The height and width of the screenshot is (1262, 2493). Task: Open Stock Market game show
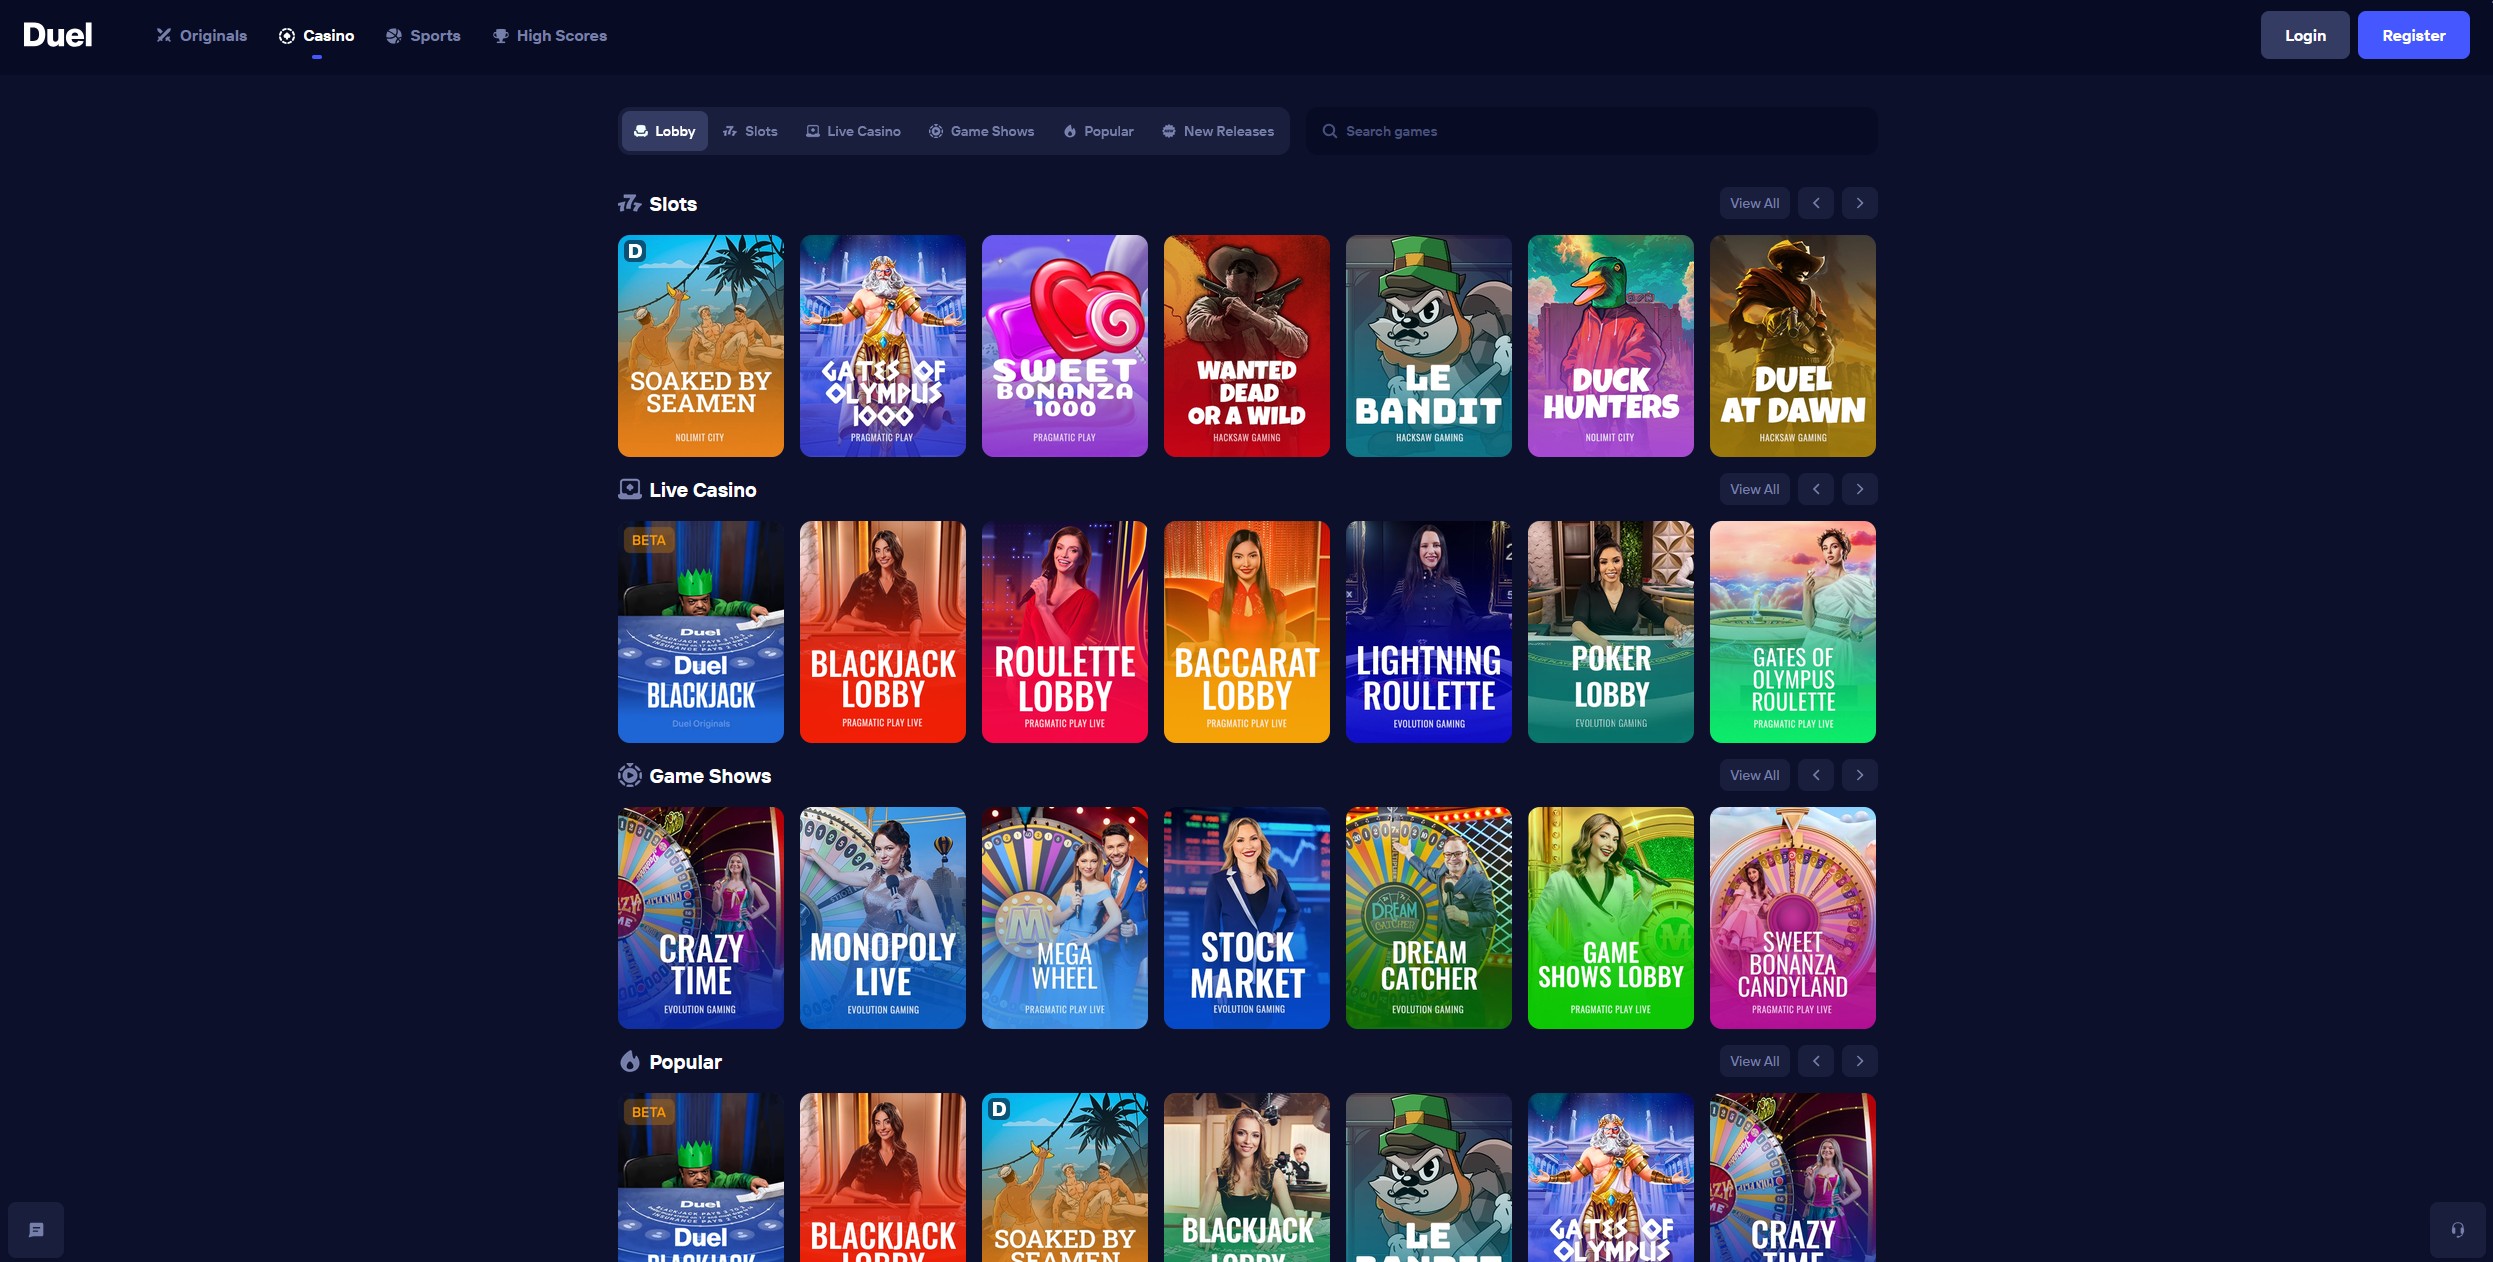click(x=1247, y=918)
